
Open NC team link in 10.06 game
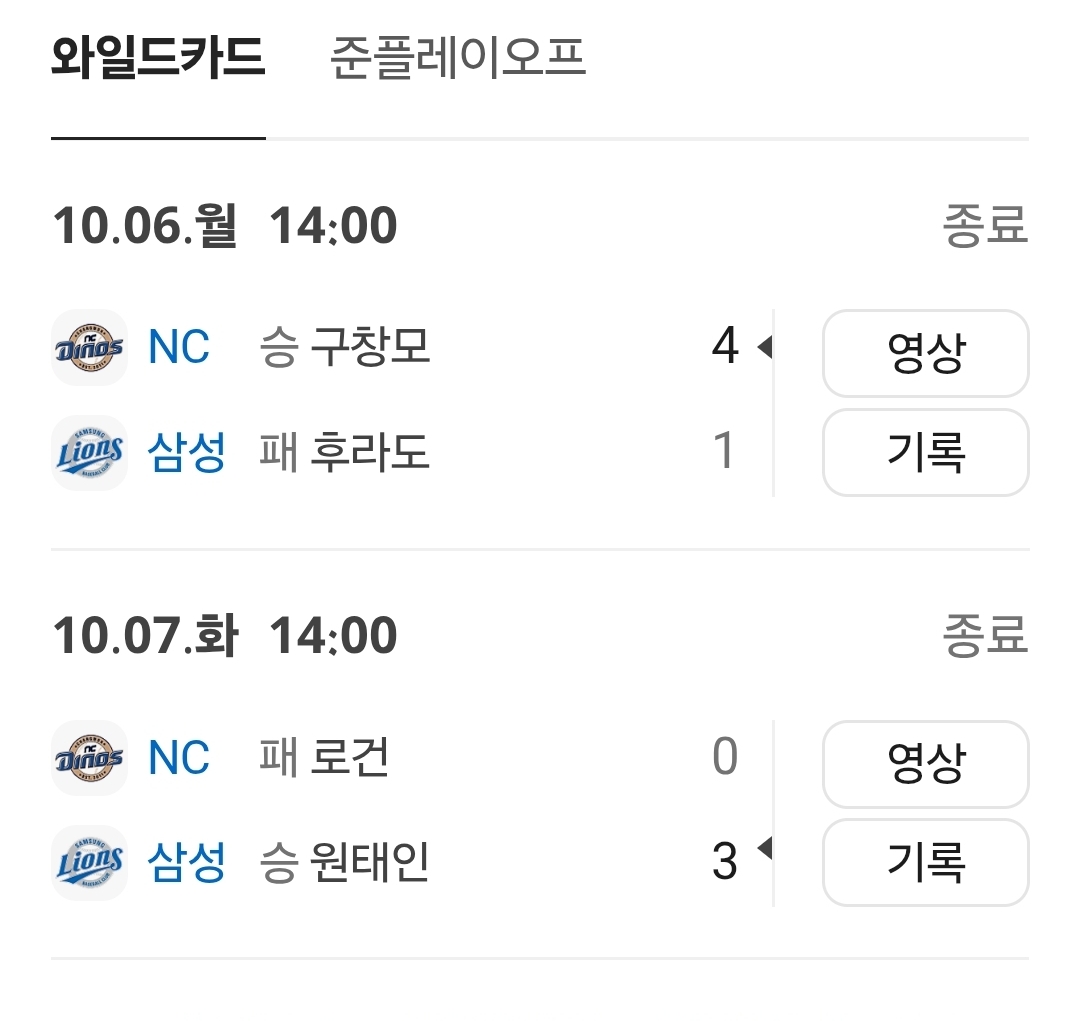179,348
